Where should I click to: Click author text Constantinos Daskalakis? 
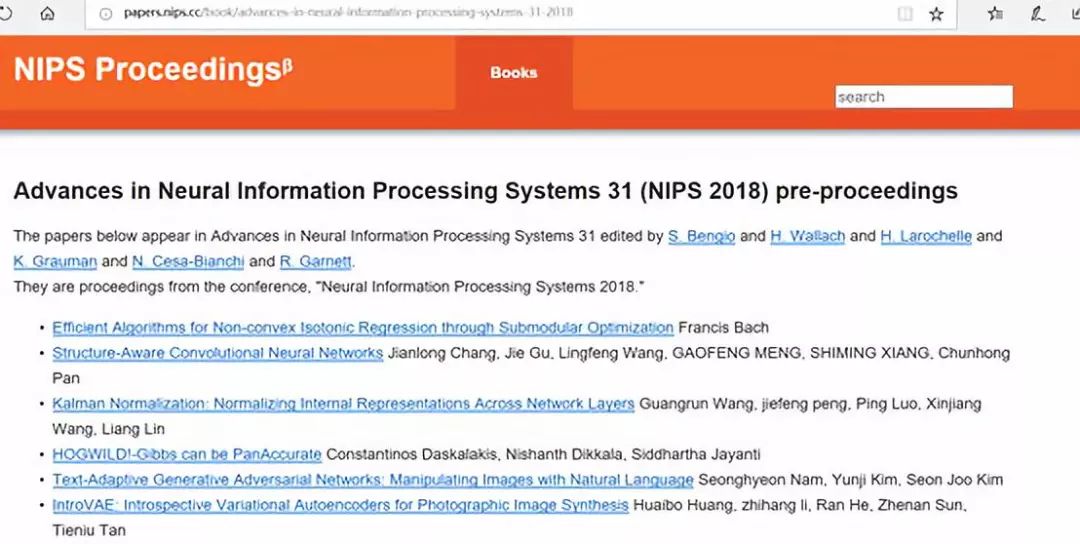[412, 454]
